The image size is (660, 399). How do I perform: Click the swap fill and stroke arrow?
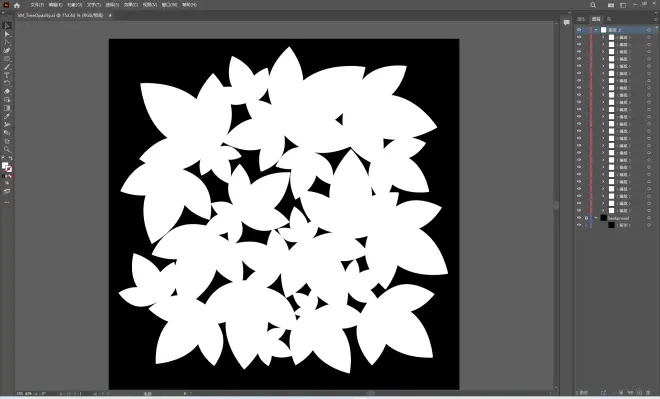[x=11, y=159]
